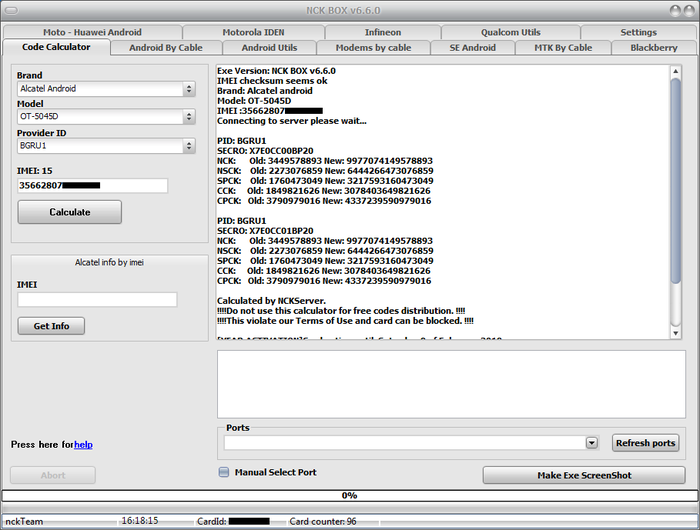
Task: Expand the Model dropdown showing OT-5045D
Action: click(x=189, y=117)
